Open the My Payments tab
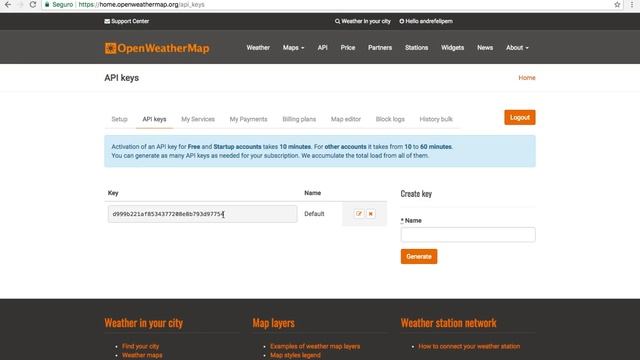The height and width of the screenshot is (360, 640). (x=249, y=119)
